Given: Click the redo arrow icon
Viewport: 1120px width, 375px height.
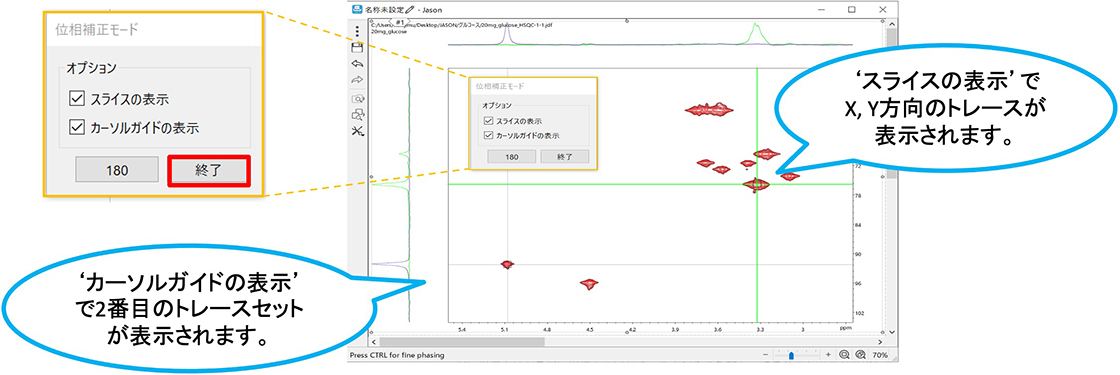Looking at the screenshot, I should (358, 79).
